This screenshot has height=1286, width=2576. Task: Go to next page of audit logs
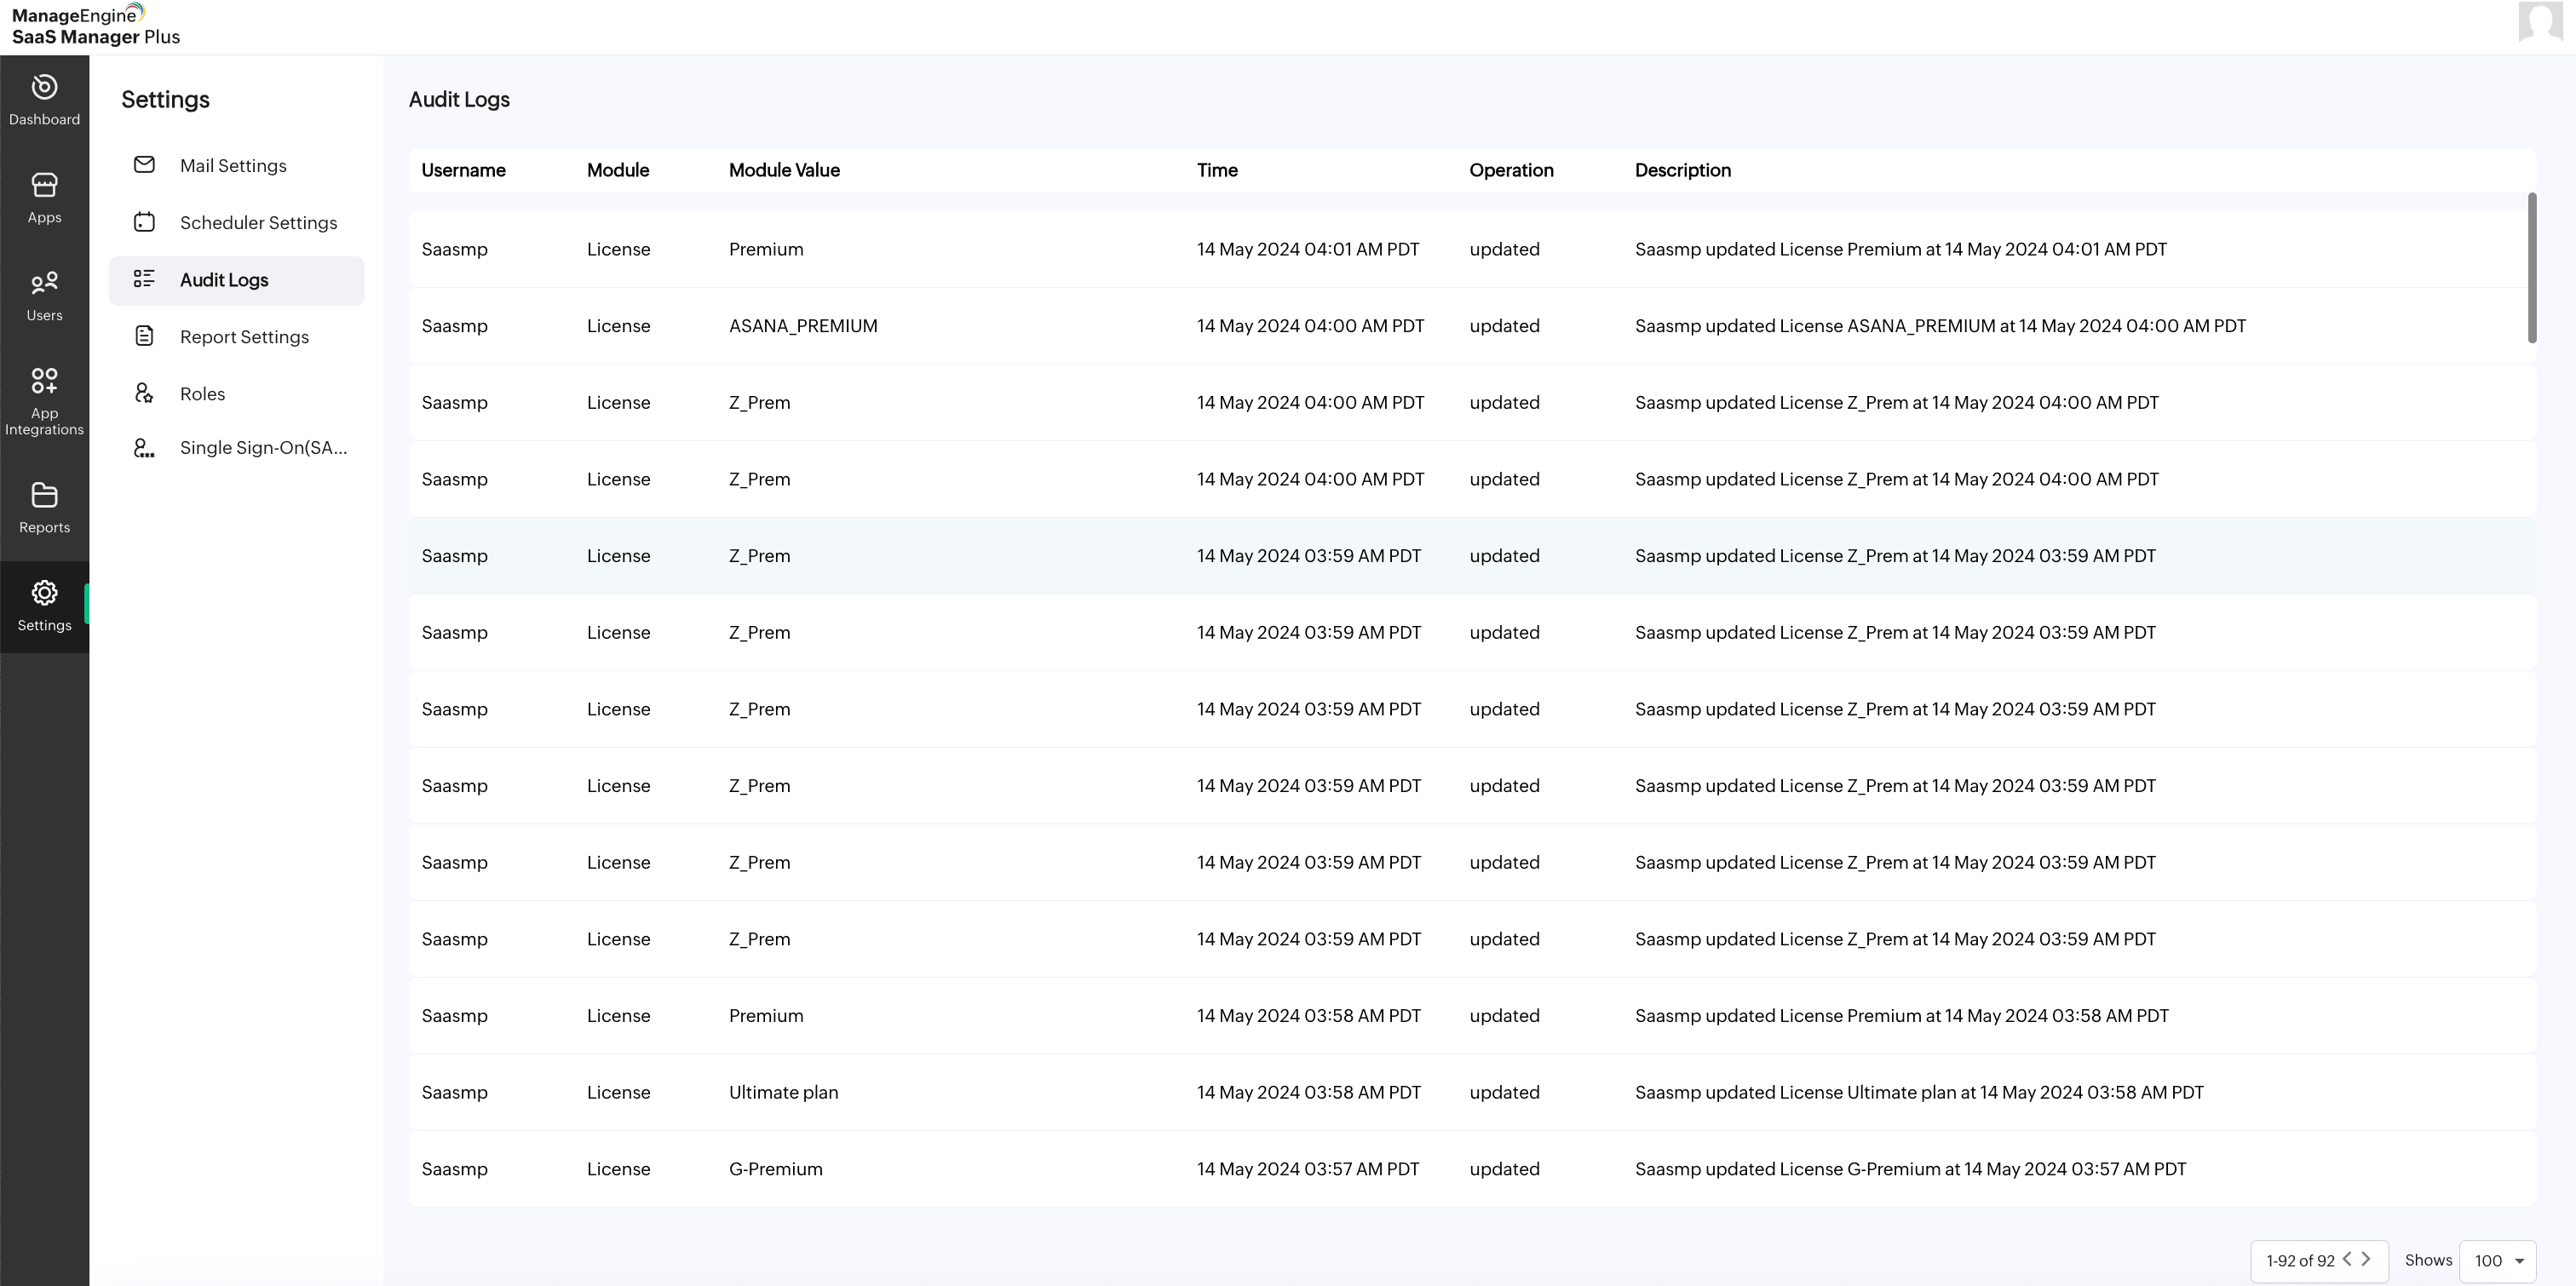point(2365,1260)
